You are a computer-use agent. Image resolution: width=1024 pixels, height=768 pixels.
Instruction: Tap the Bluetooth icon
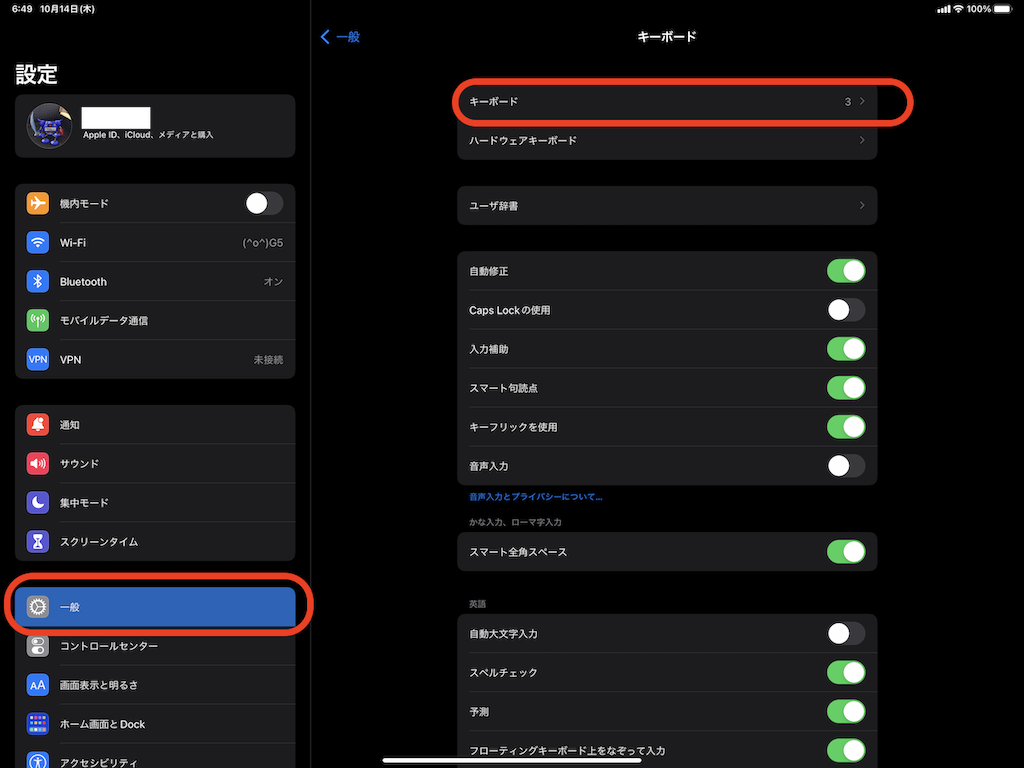(x=38, y=281)
